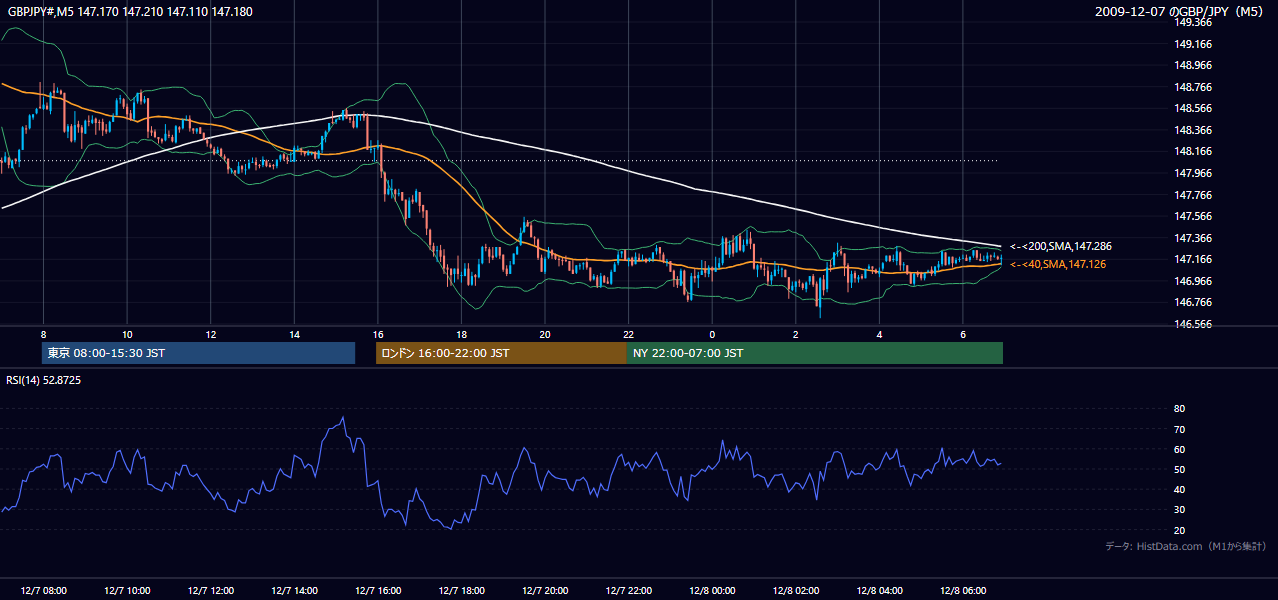The width and height of the screenshot is (1278, 600).
Task: Click hour tick 16 under price chart
Action: [377, 334]
